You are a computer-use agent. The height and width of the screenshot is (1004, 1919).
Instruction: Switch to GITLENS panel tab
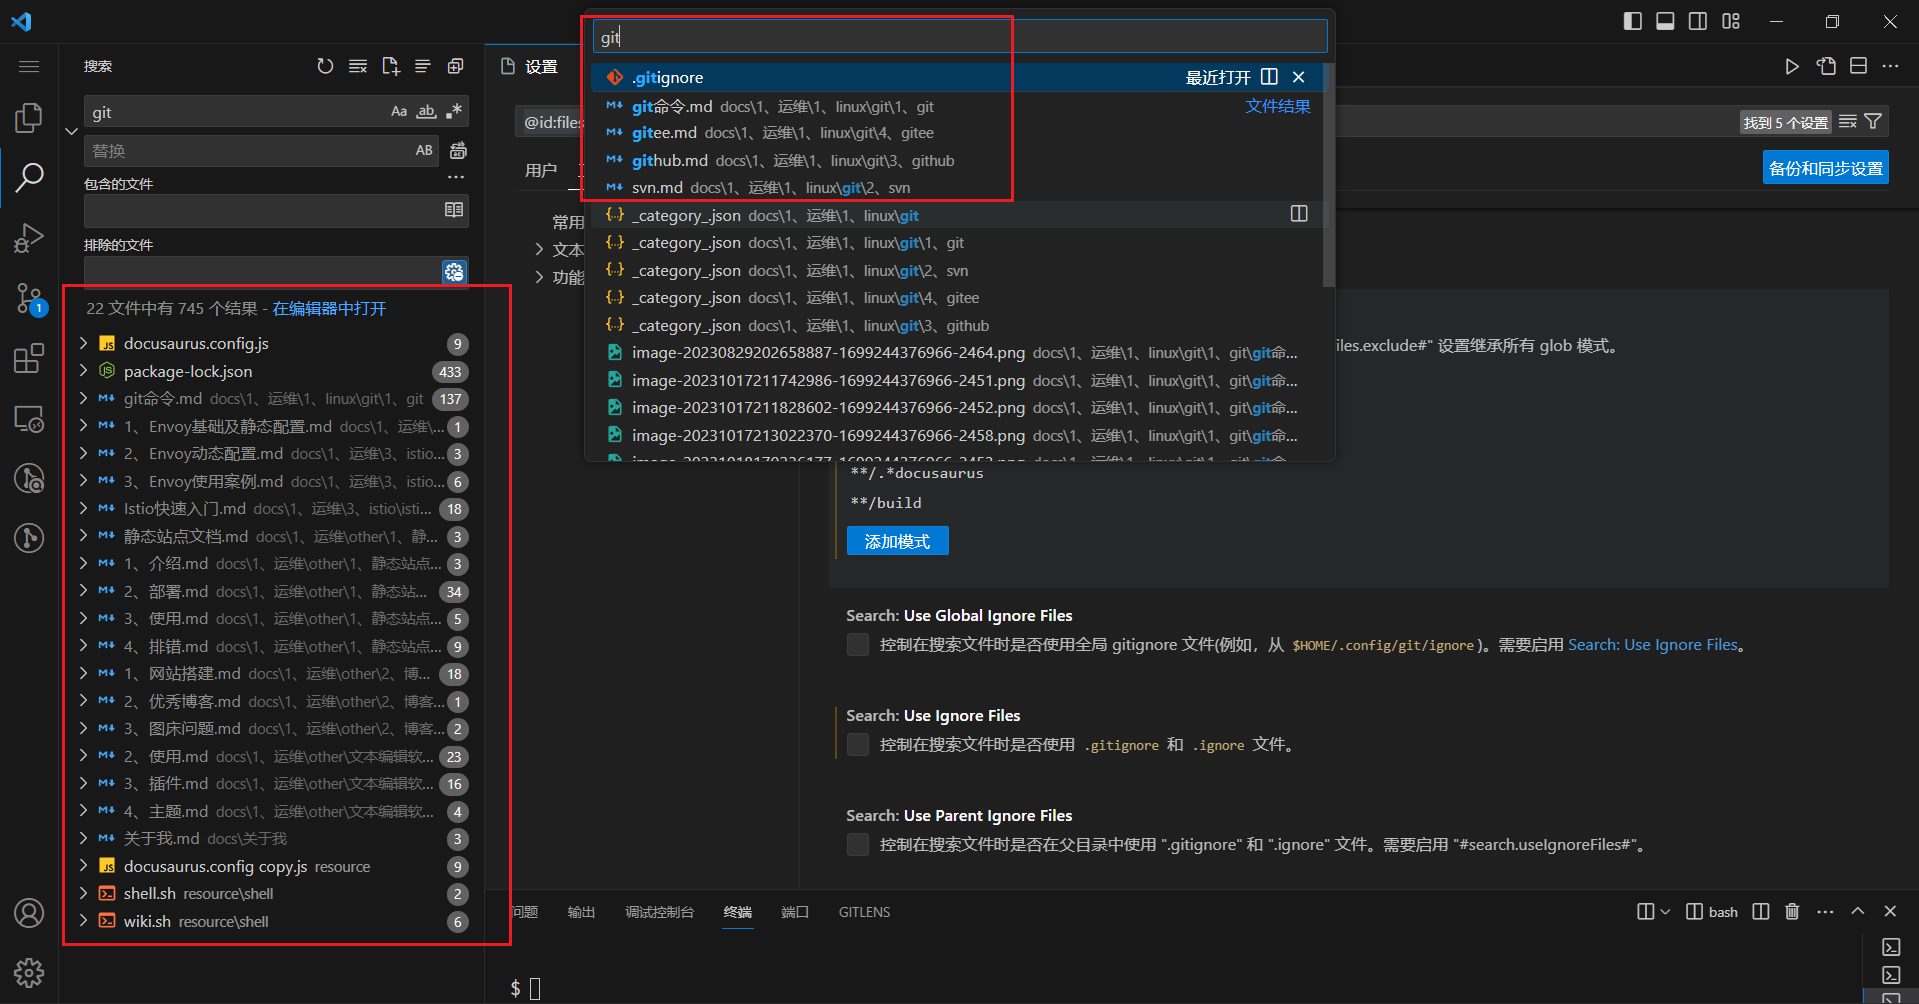(864, 912)
